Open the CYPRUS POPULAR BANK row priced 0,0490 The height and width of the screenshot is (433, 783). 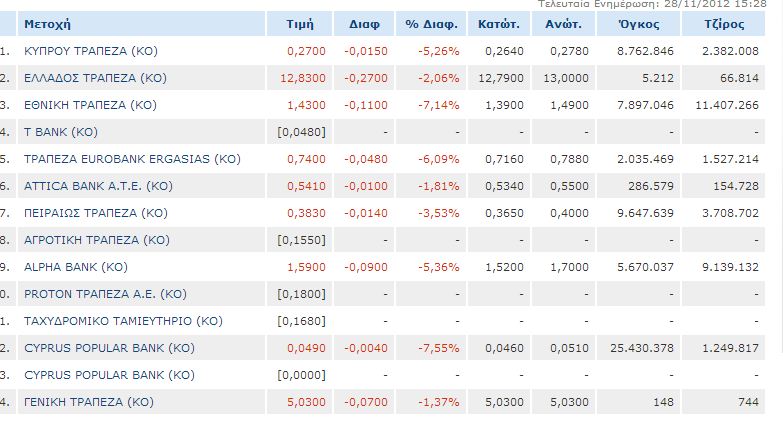pos(109,348)
